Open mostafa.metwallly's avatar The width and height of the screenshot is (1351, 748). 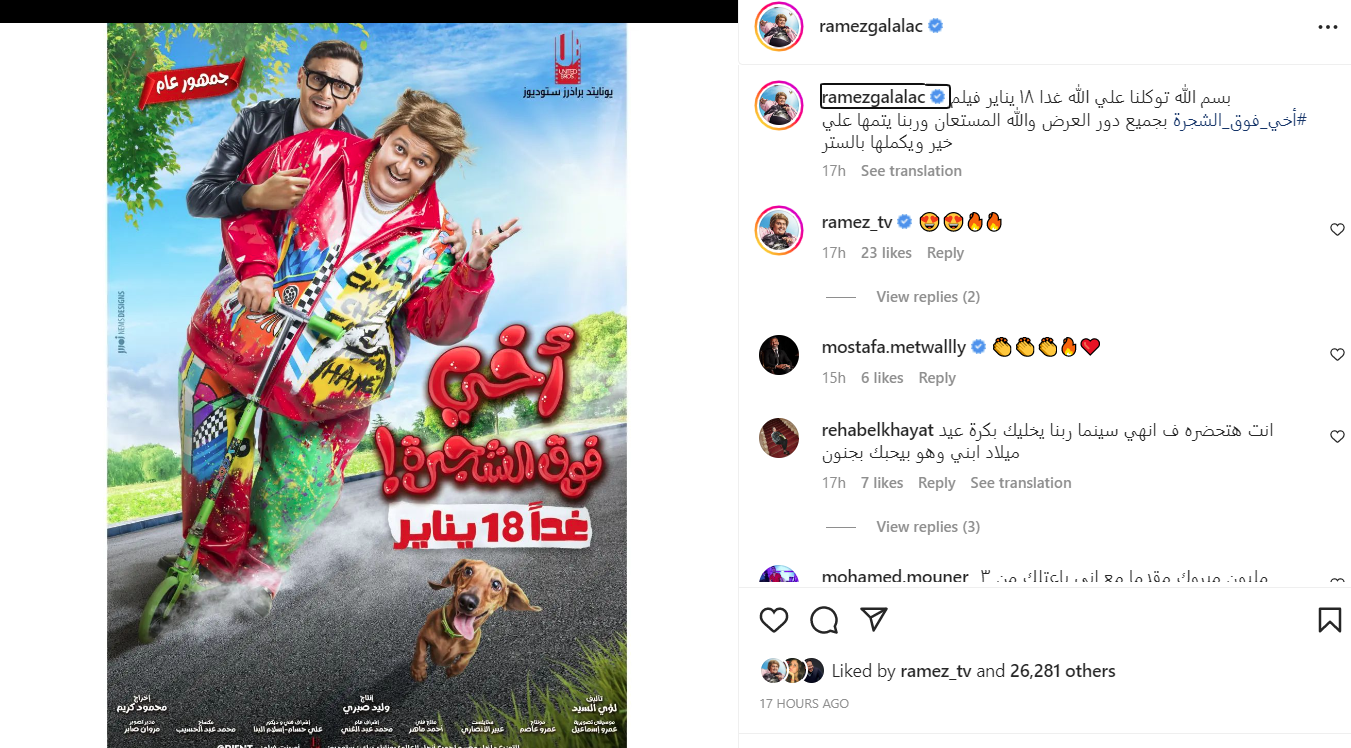point(779,355)
